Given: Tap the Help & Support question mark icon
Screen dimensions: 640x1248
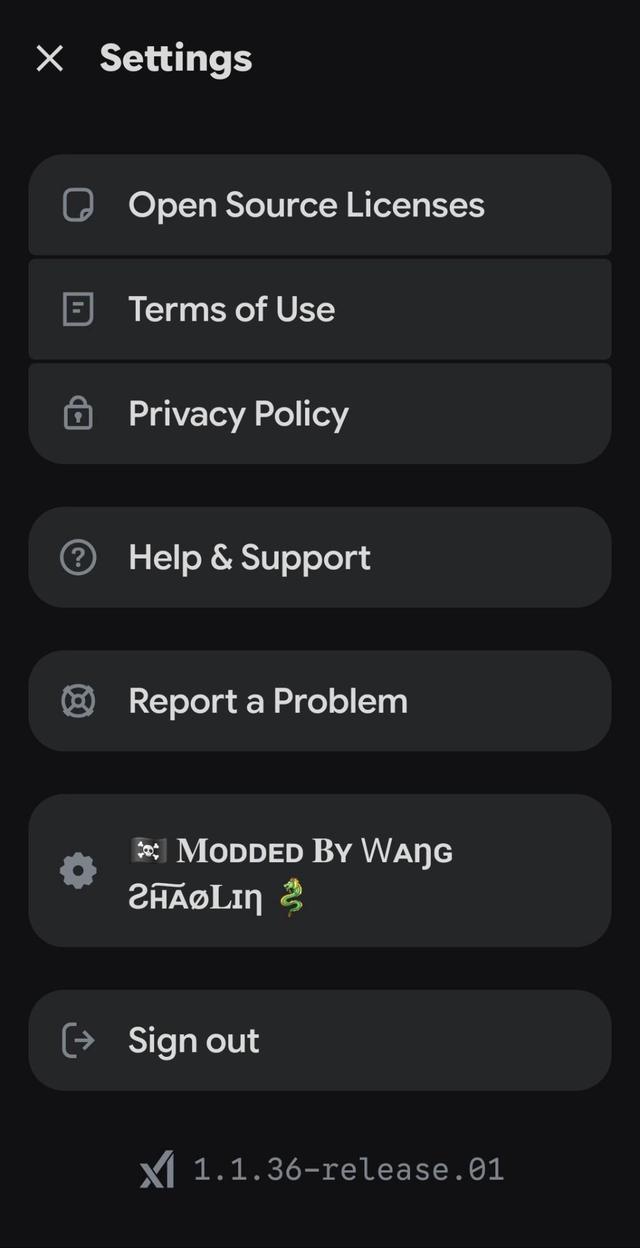Looking at the screenshot, I should point(78,557).
